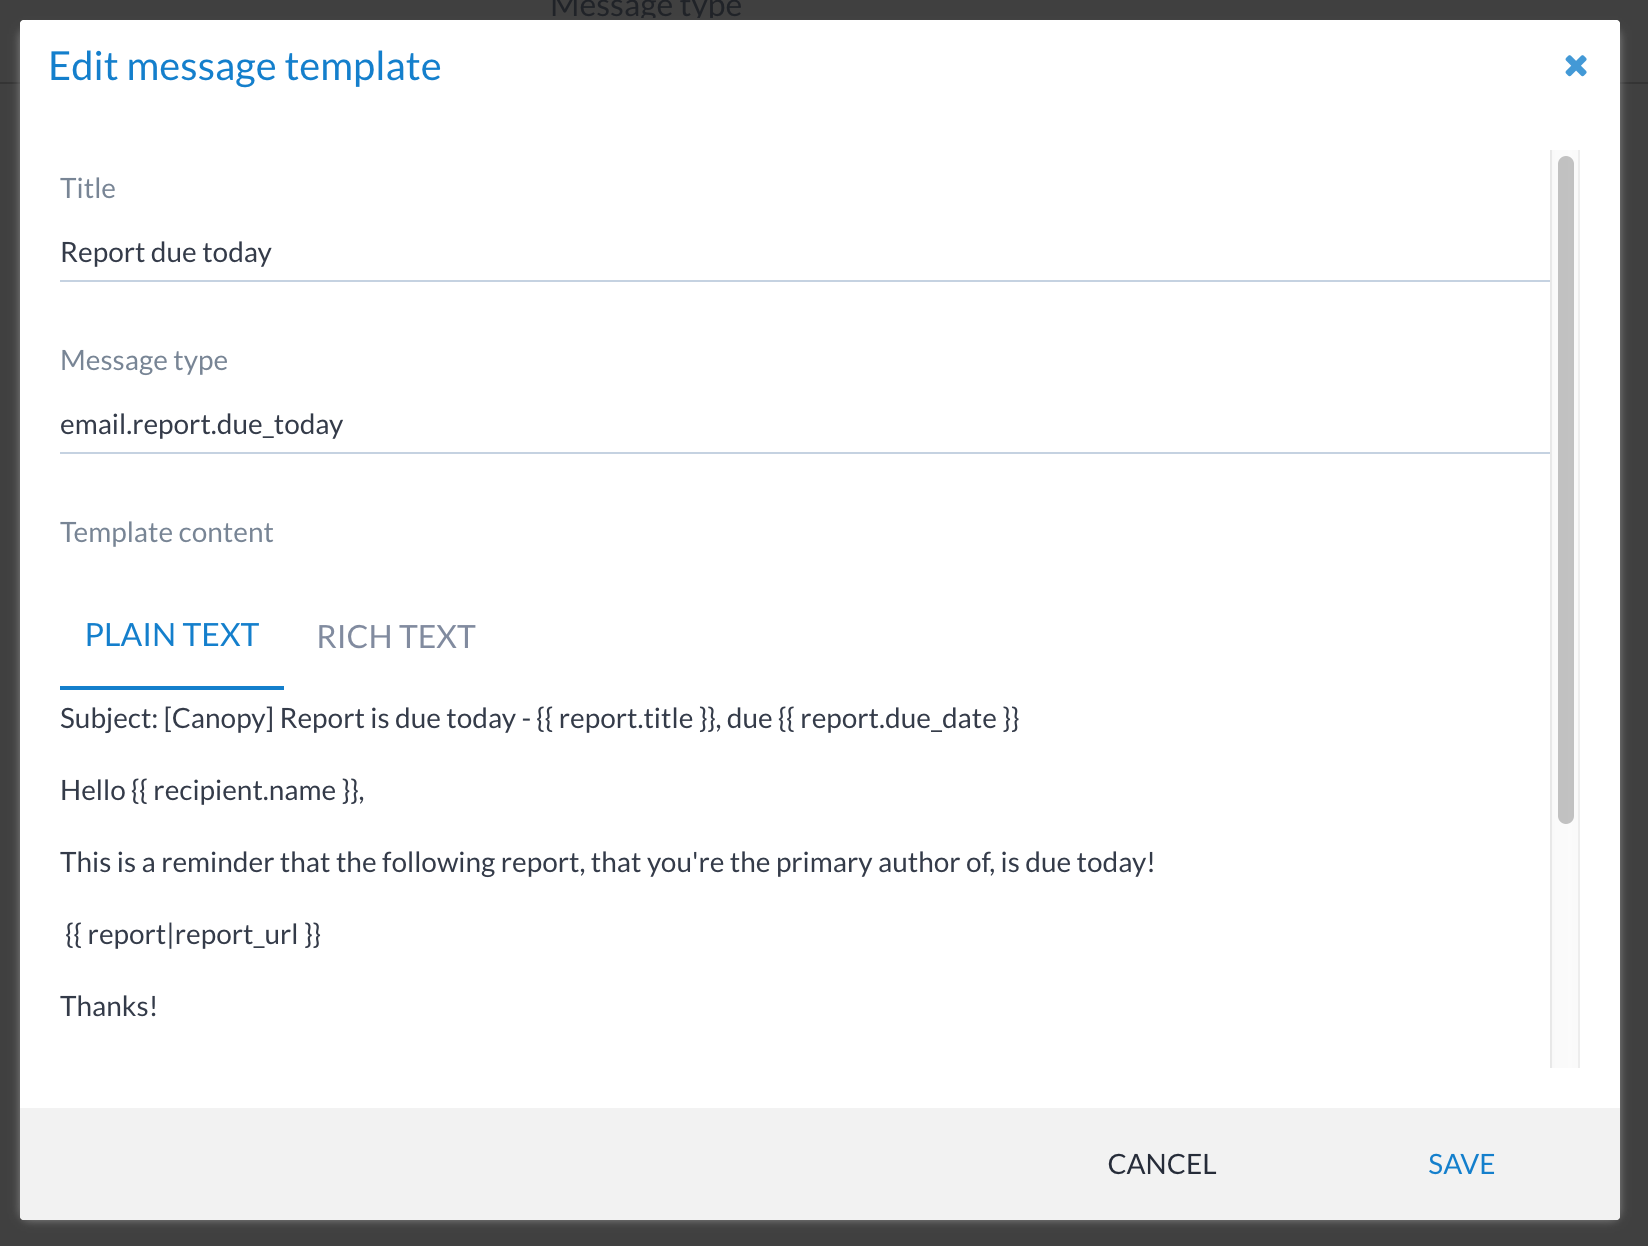Switch to the Plain Text tab

172,636
